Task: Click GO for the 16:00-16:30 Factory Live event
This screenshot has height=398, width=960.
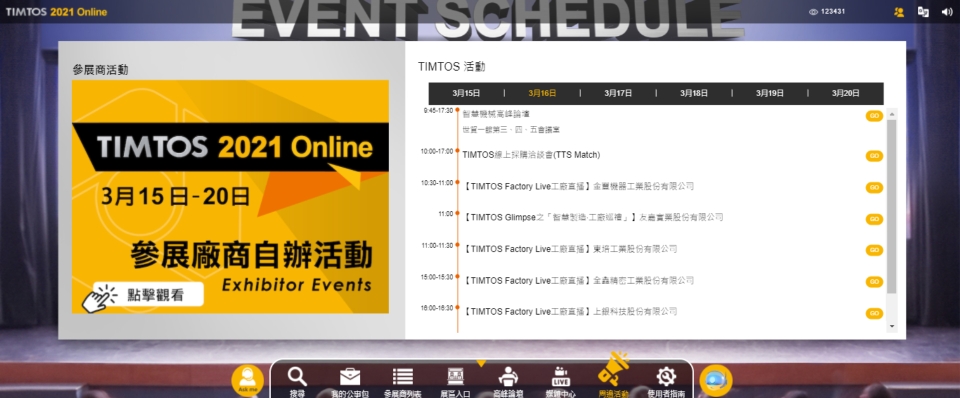Action: 874,313
